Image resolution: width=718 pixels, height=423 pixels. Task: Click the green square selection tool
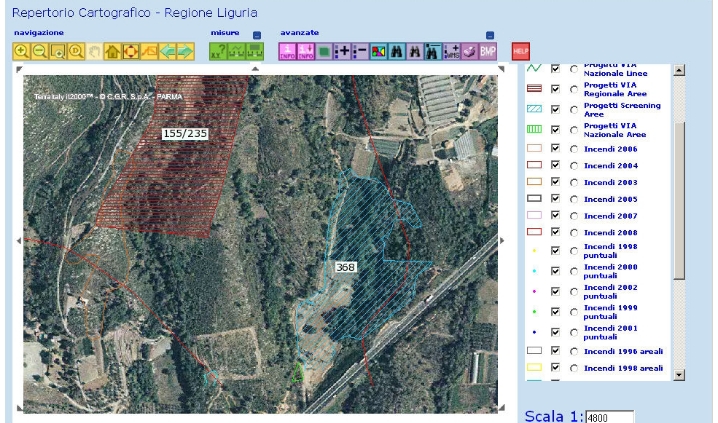click(324, 51)
